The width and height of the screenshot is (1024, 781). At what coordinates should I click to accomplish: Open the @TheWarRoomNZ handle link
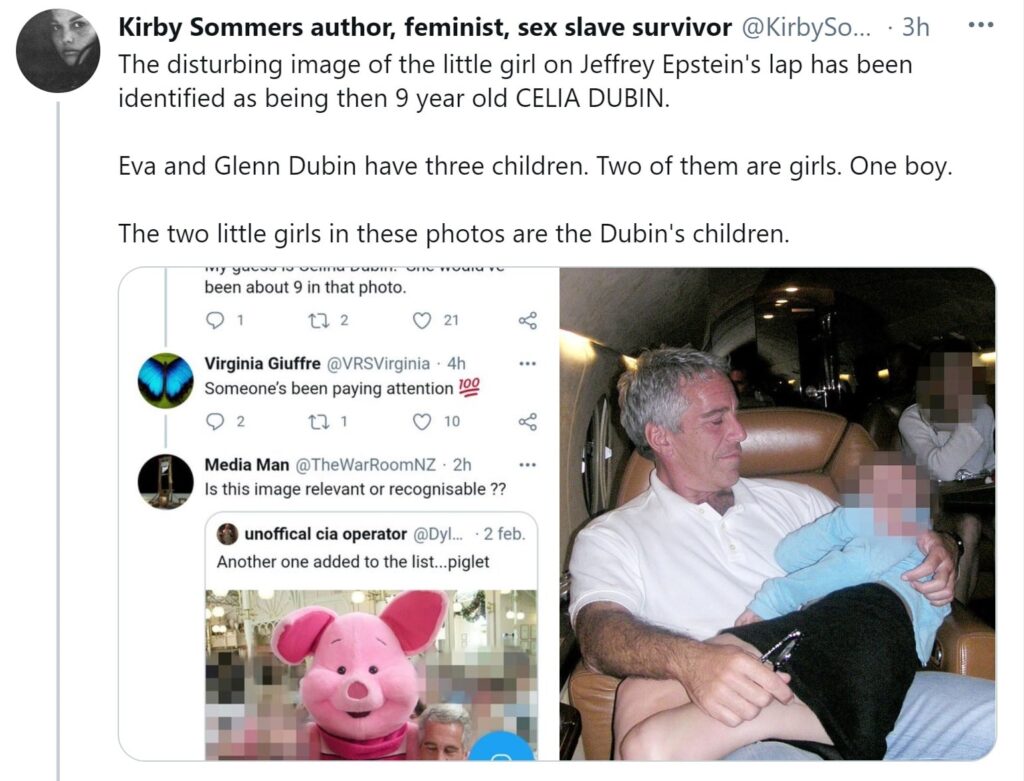coord(366,464)
